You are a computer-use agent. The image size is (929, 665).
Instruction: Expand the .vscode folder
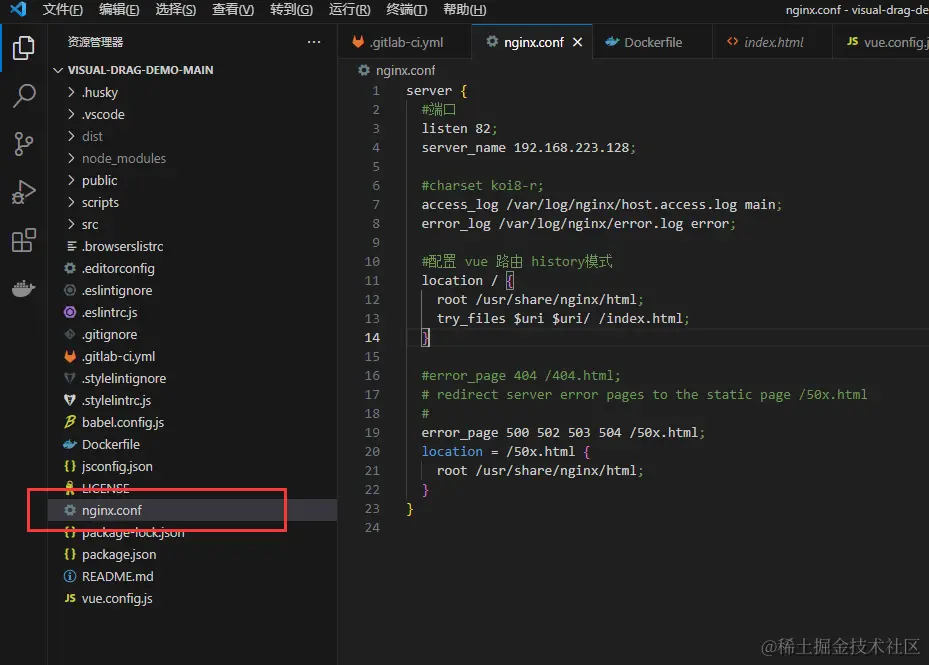click(x=71, y=114)
